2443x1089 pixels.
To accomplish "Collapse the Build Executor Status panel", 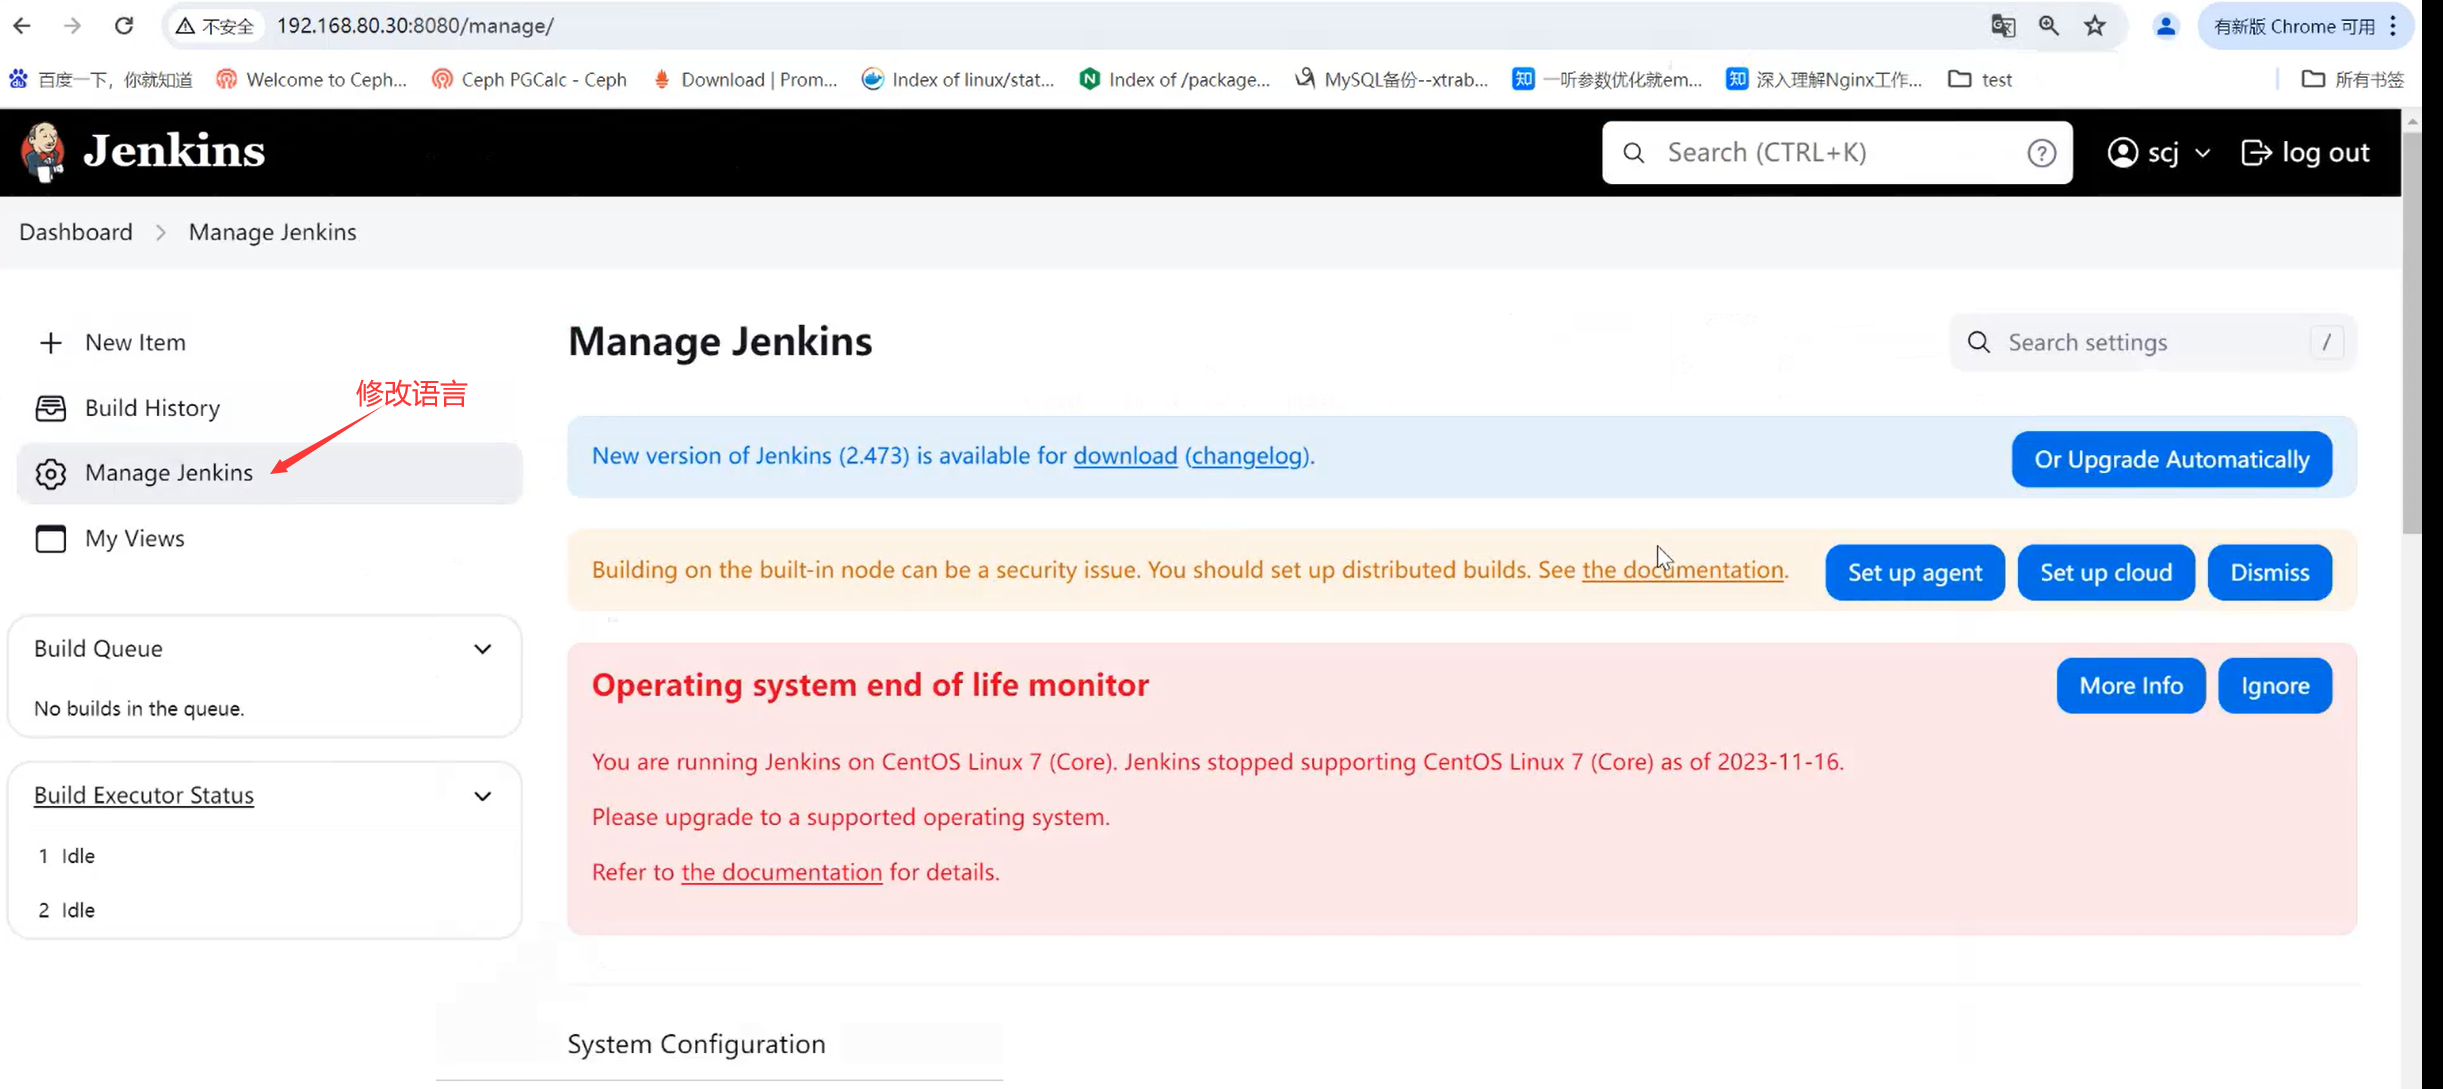I will pos(482,796).
